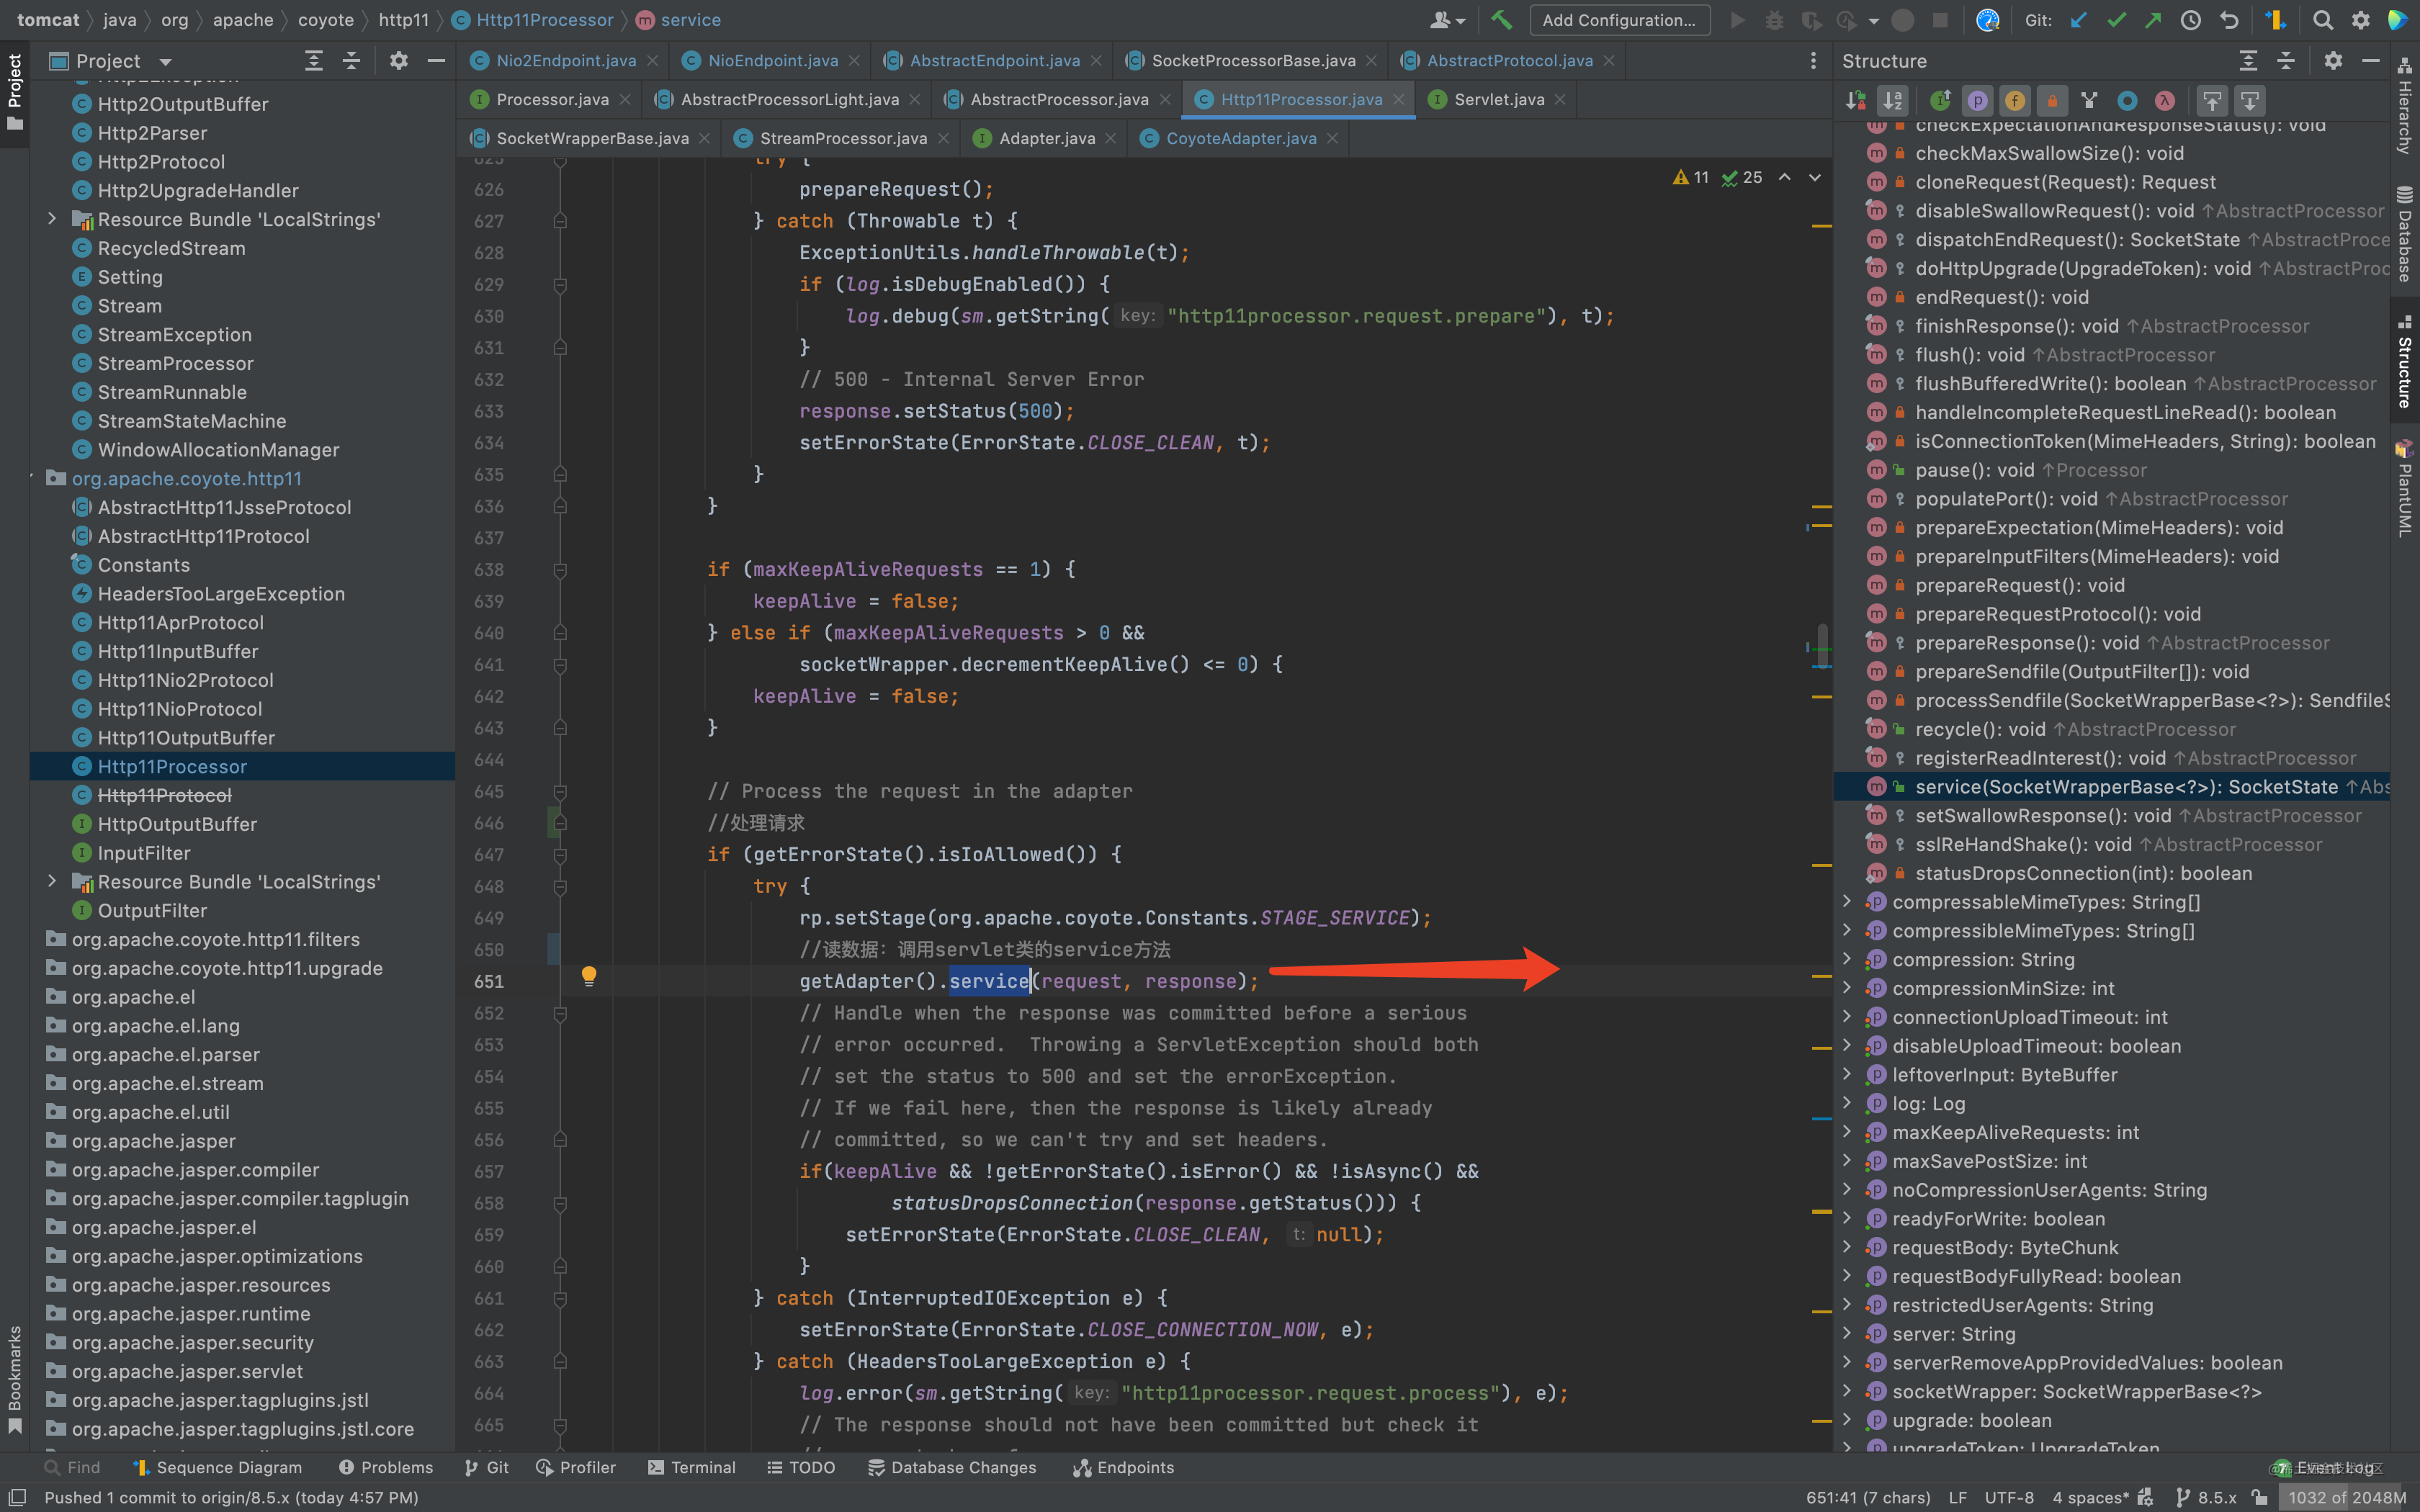Expand compressableMimeTypes property in Structure
2420x1512 pixels.
(x=1847, y=902)
